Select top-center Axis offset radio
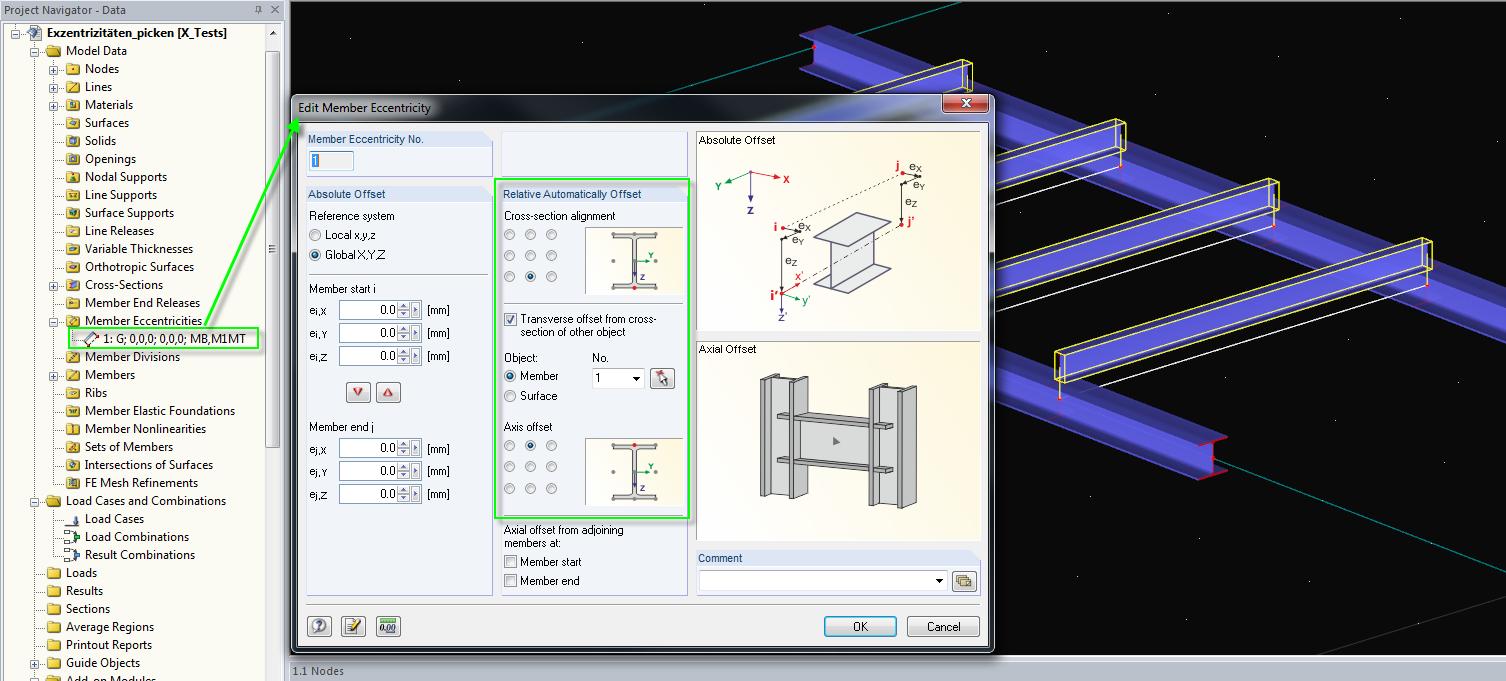 point(531,446)
